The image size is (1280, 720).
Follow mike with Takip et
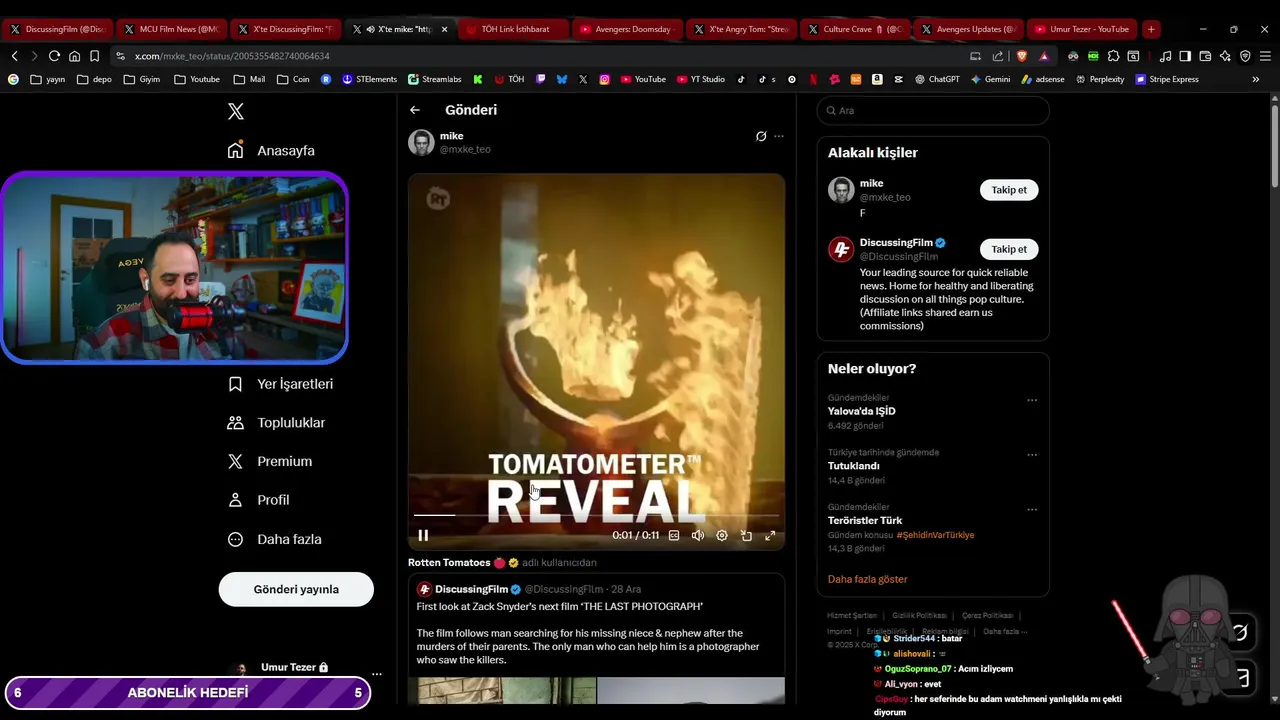[x=1009, y=190]
